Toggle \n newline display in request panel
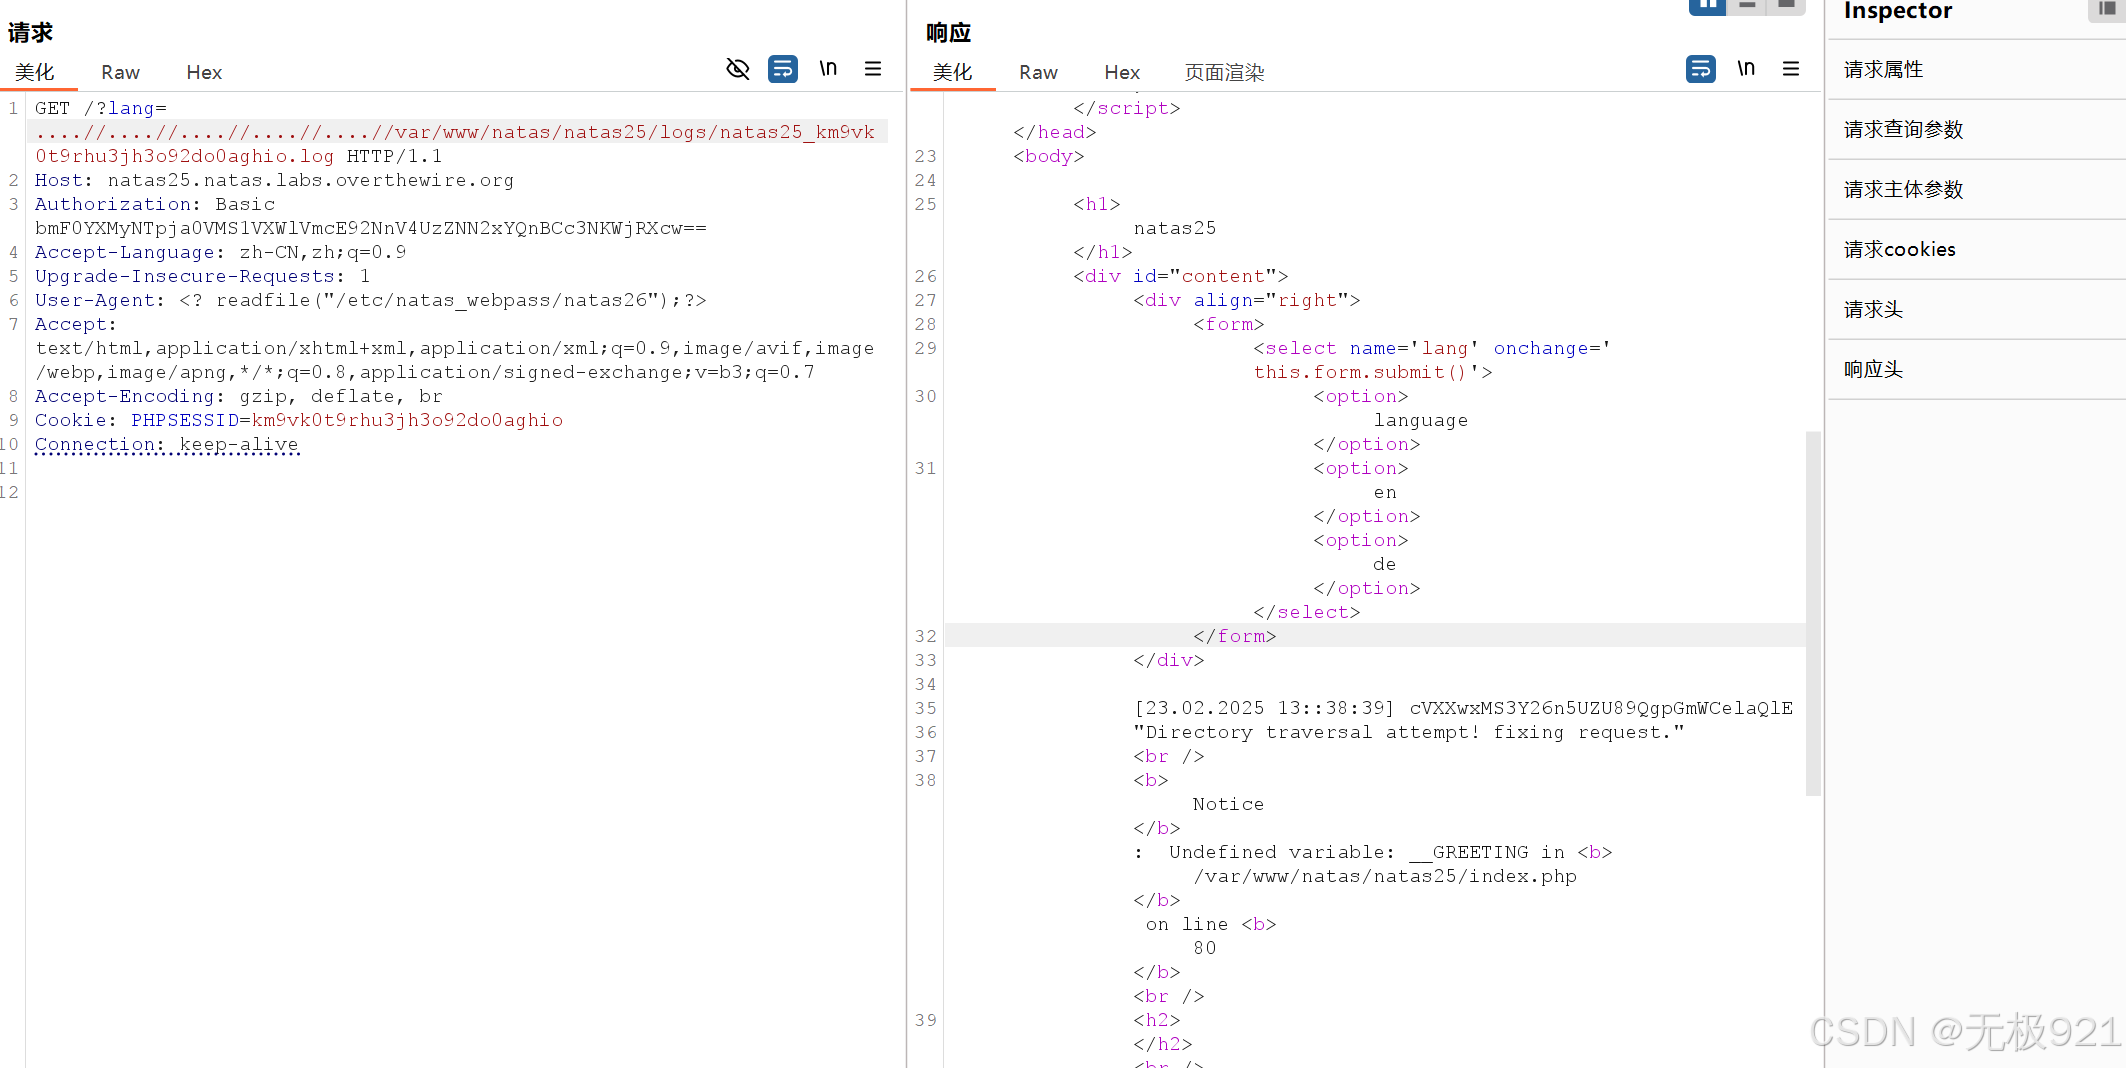This screenshot has width=2126, height=1068. tap(828, 68)
